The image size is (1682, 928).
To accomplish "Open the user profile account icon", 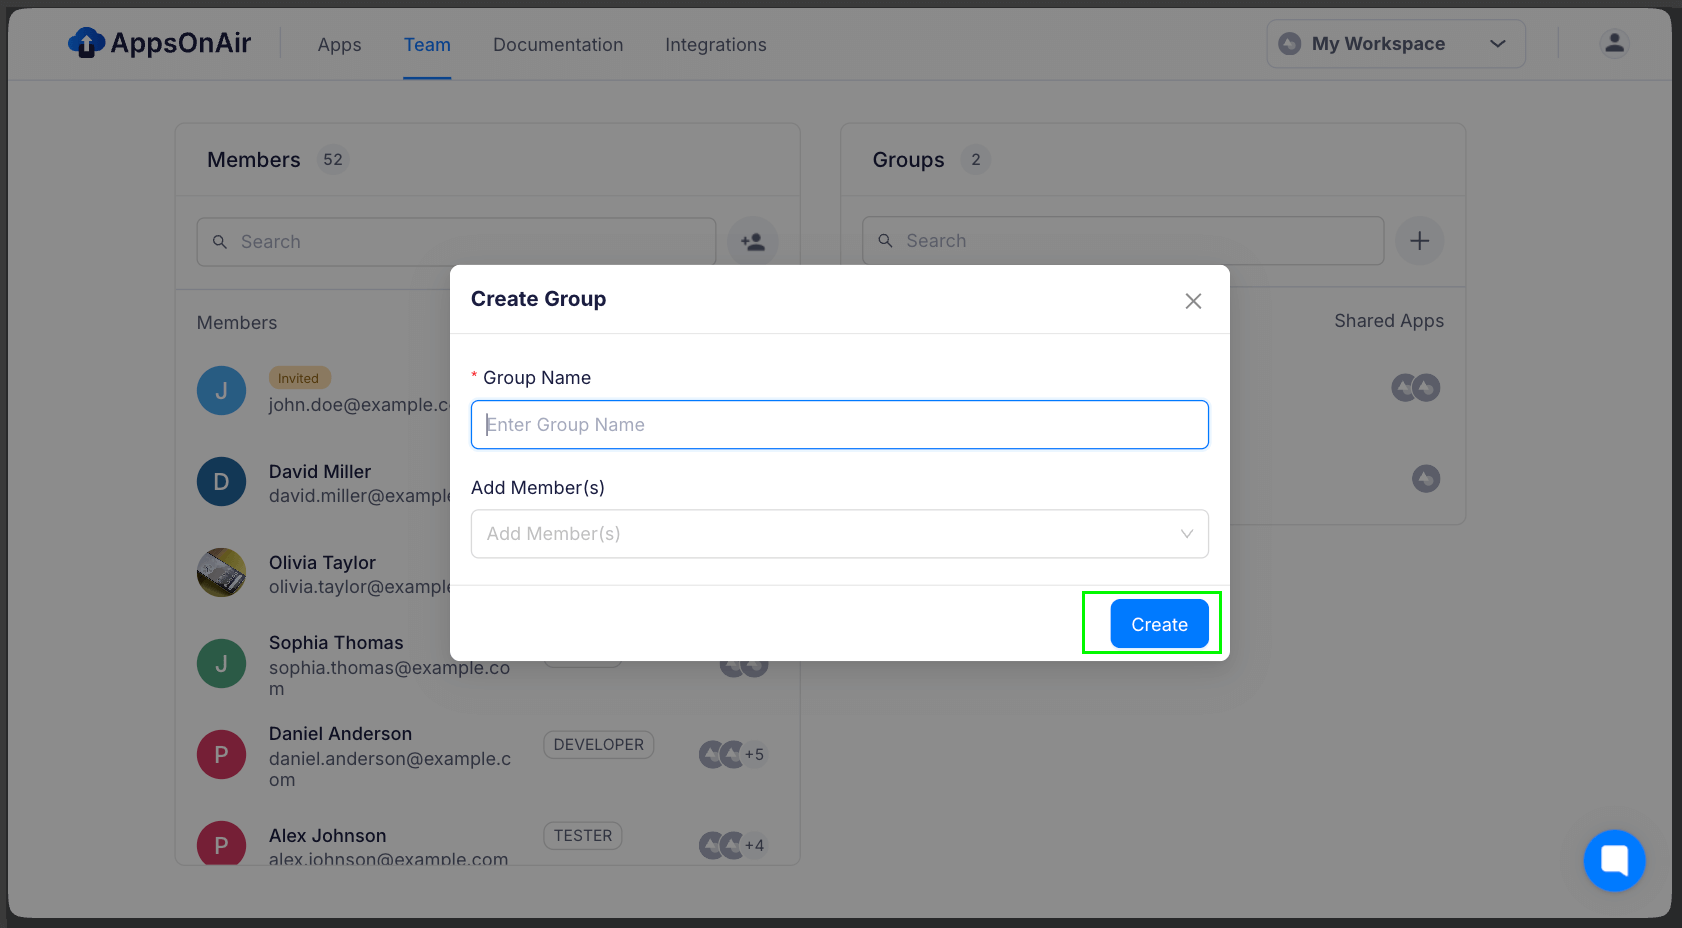I will tap(1614, 44).
